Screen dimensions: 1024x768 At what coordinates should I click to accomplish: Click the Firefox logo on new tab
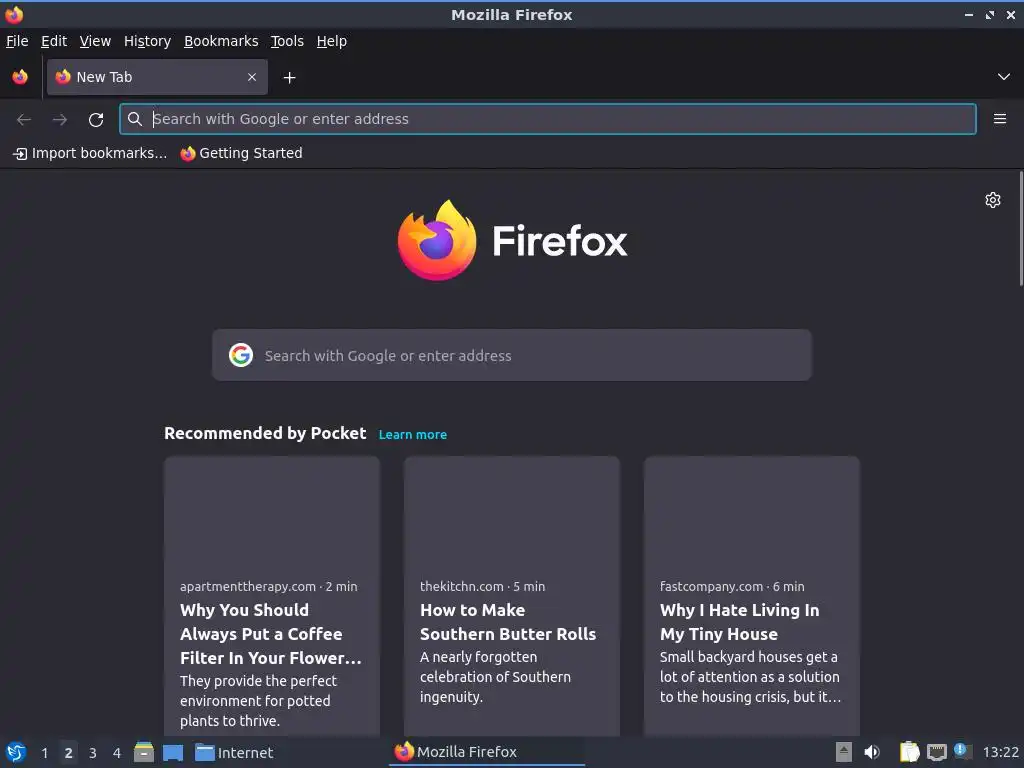(512, 240)
